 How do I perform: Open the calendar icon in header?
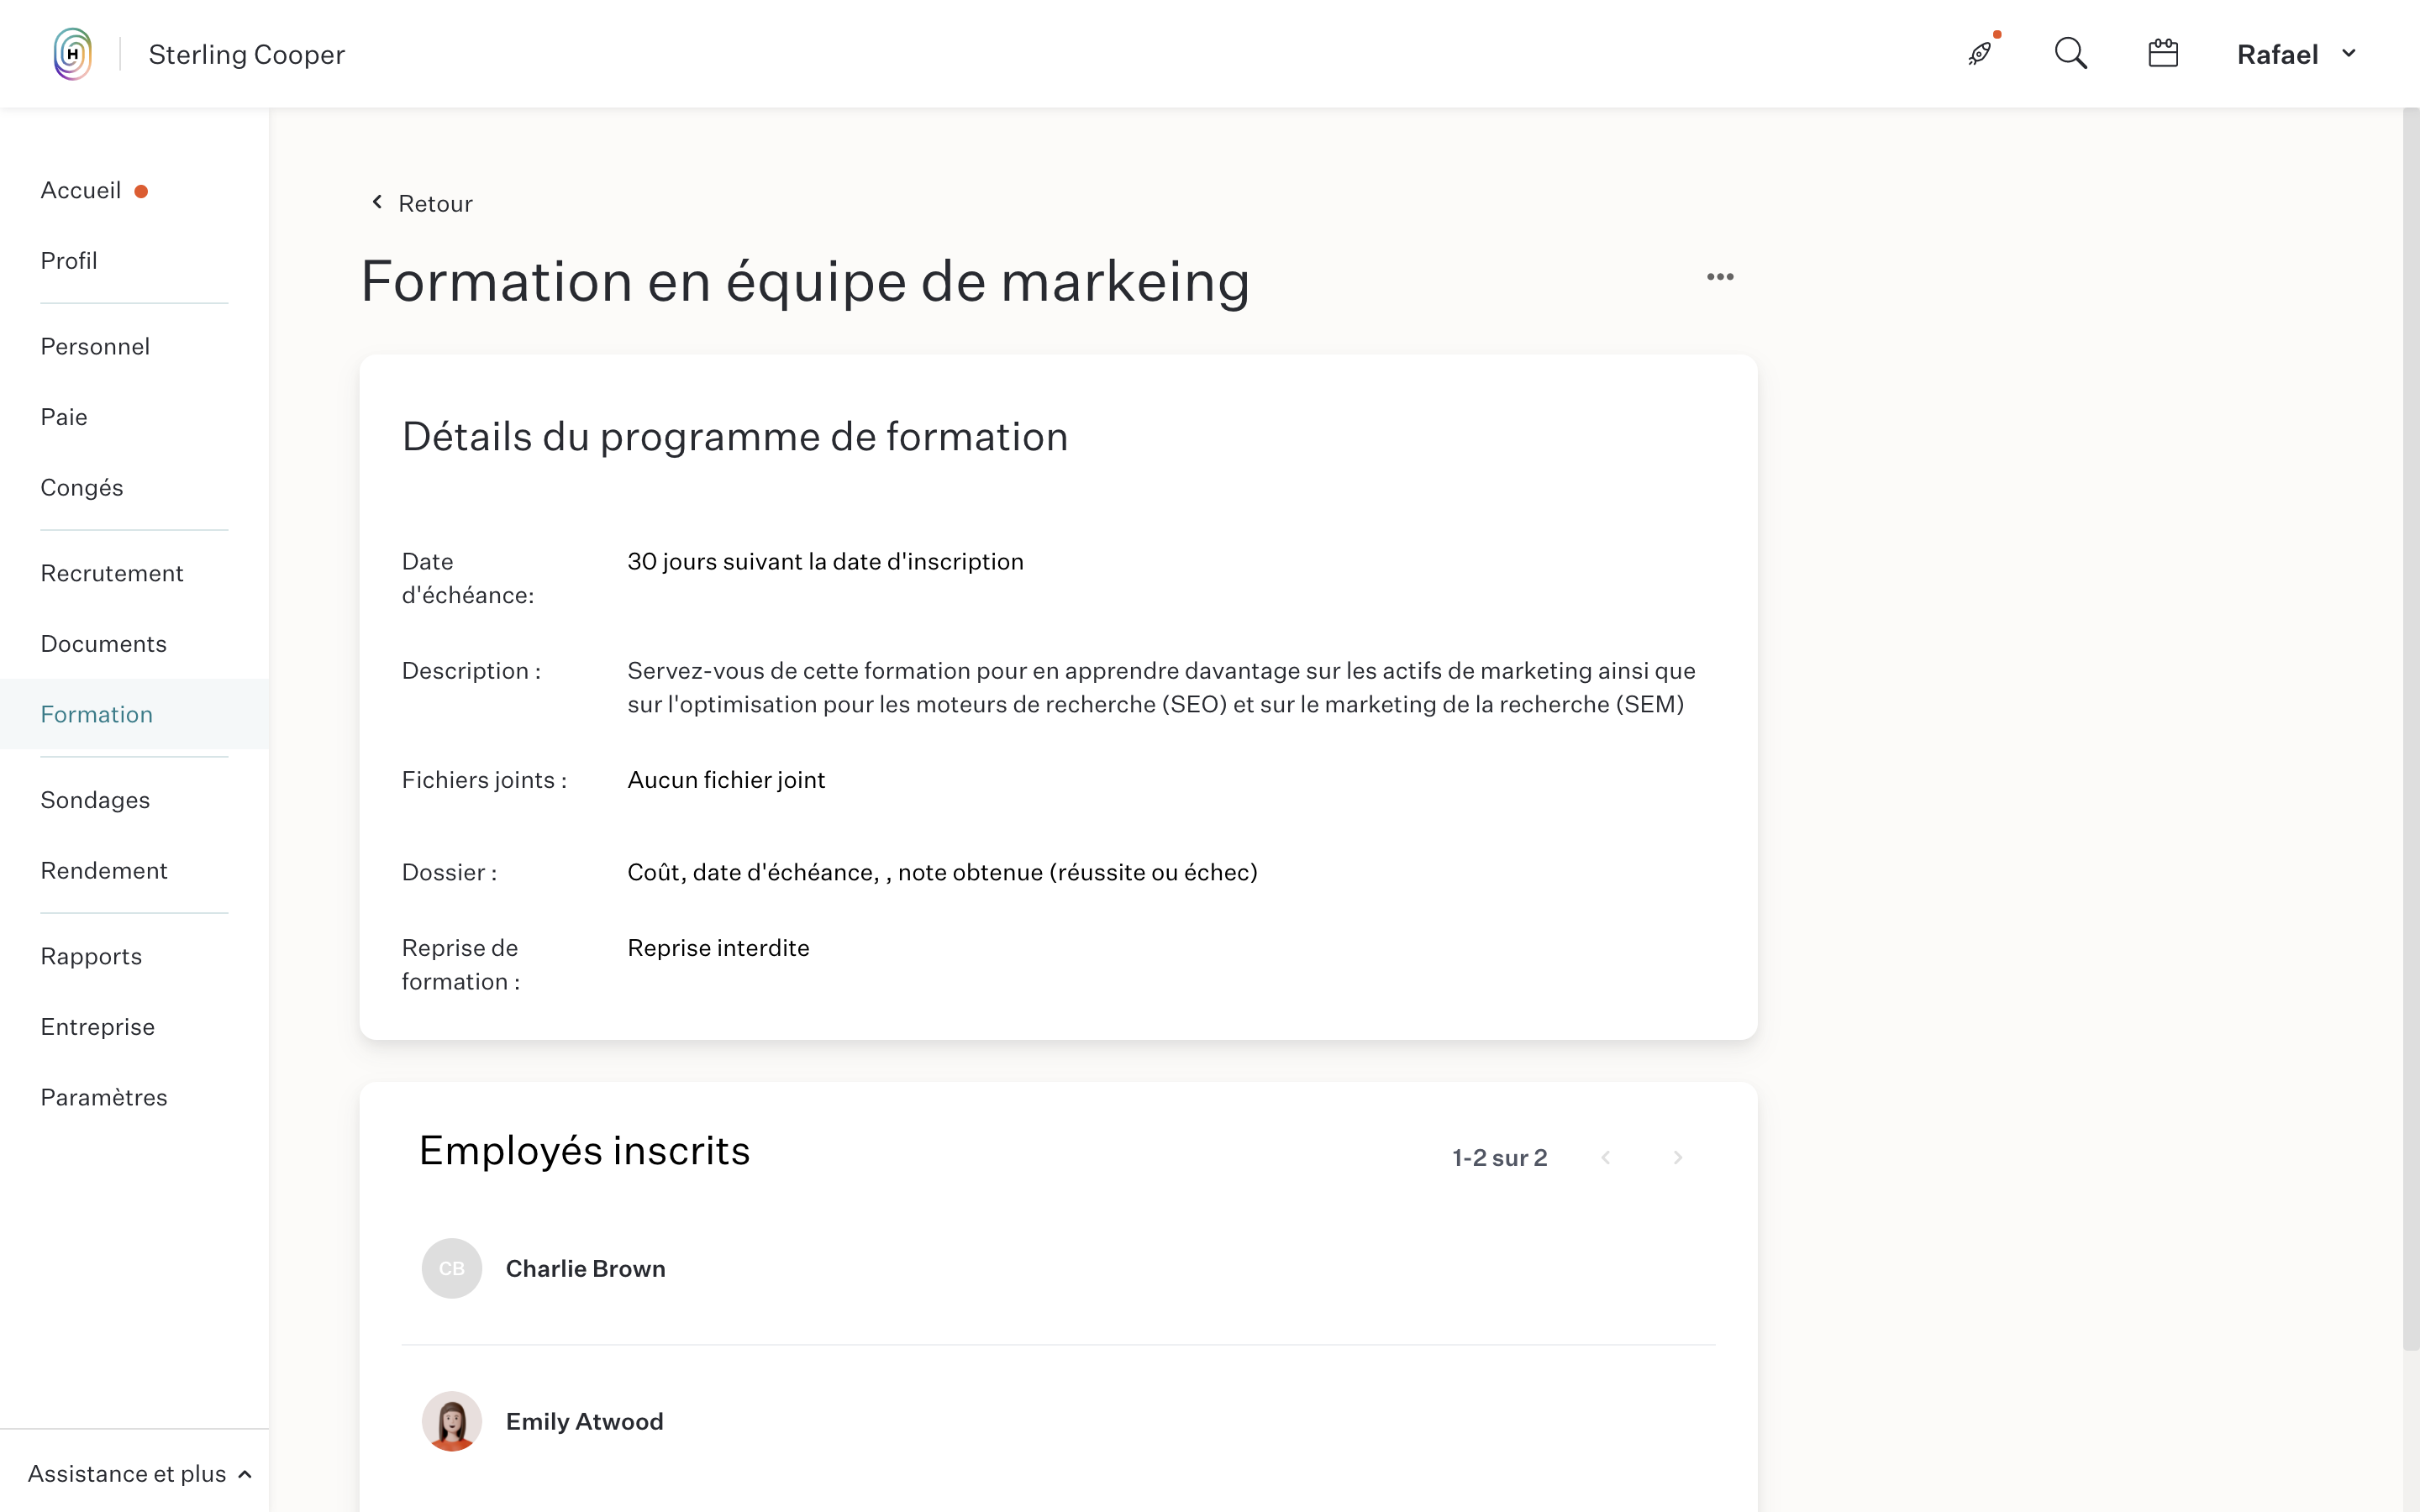click(x=2162, y=54)
